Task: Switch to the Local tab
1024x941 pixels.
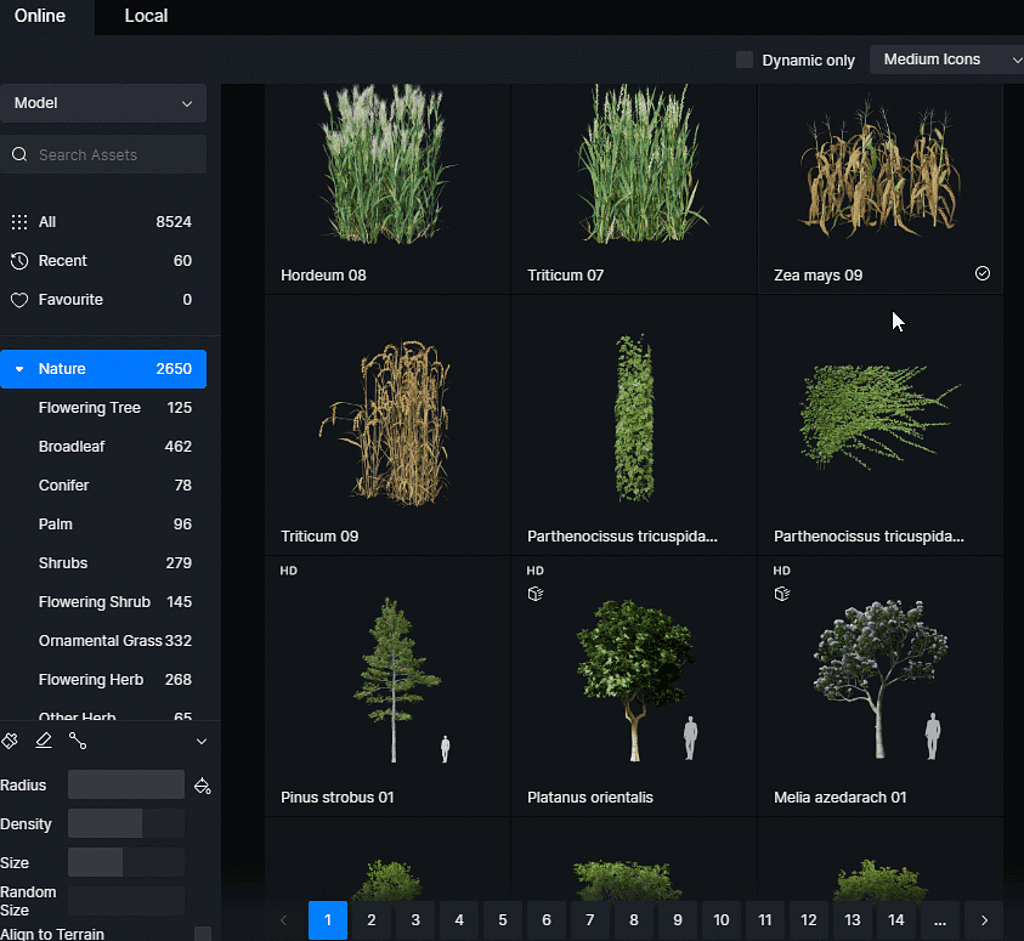Action: [146, 16]
